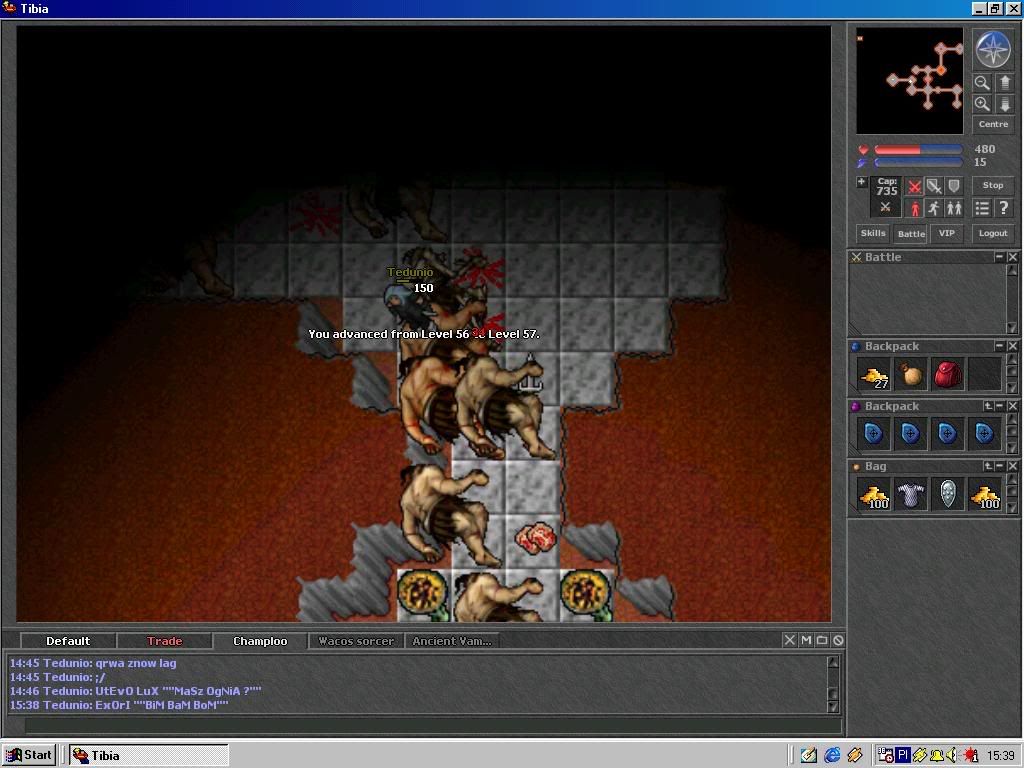Open the ignore list circle icon

(x=839, y=641)
